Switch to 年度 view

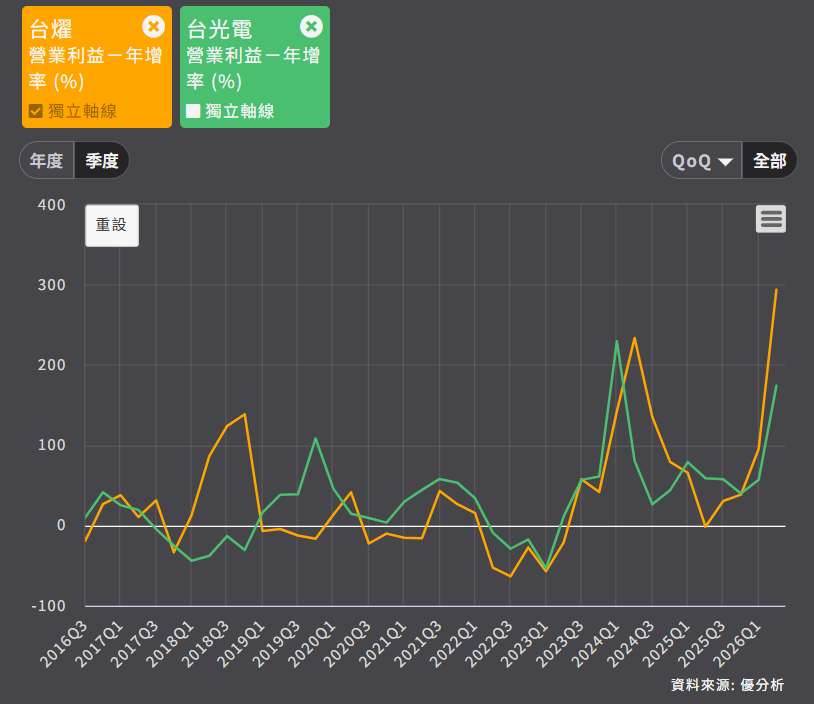coord(47,160)
